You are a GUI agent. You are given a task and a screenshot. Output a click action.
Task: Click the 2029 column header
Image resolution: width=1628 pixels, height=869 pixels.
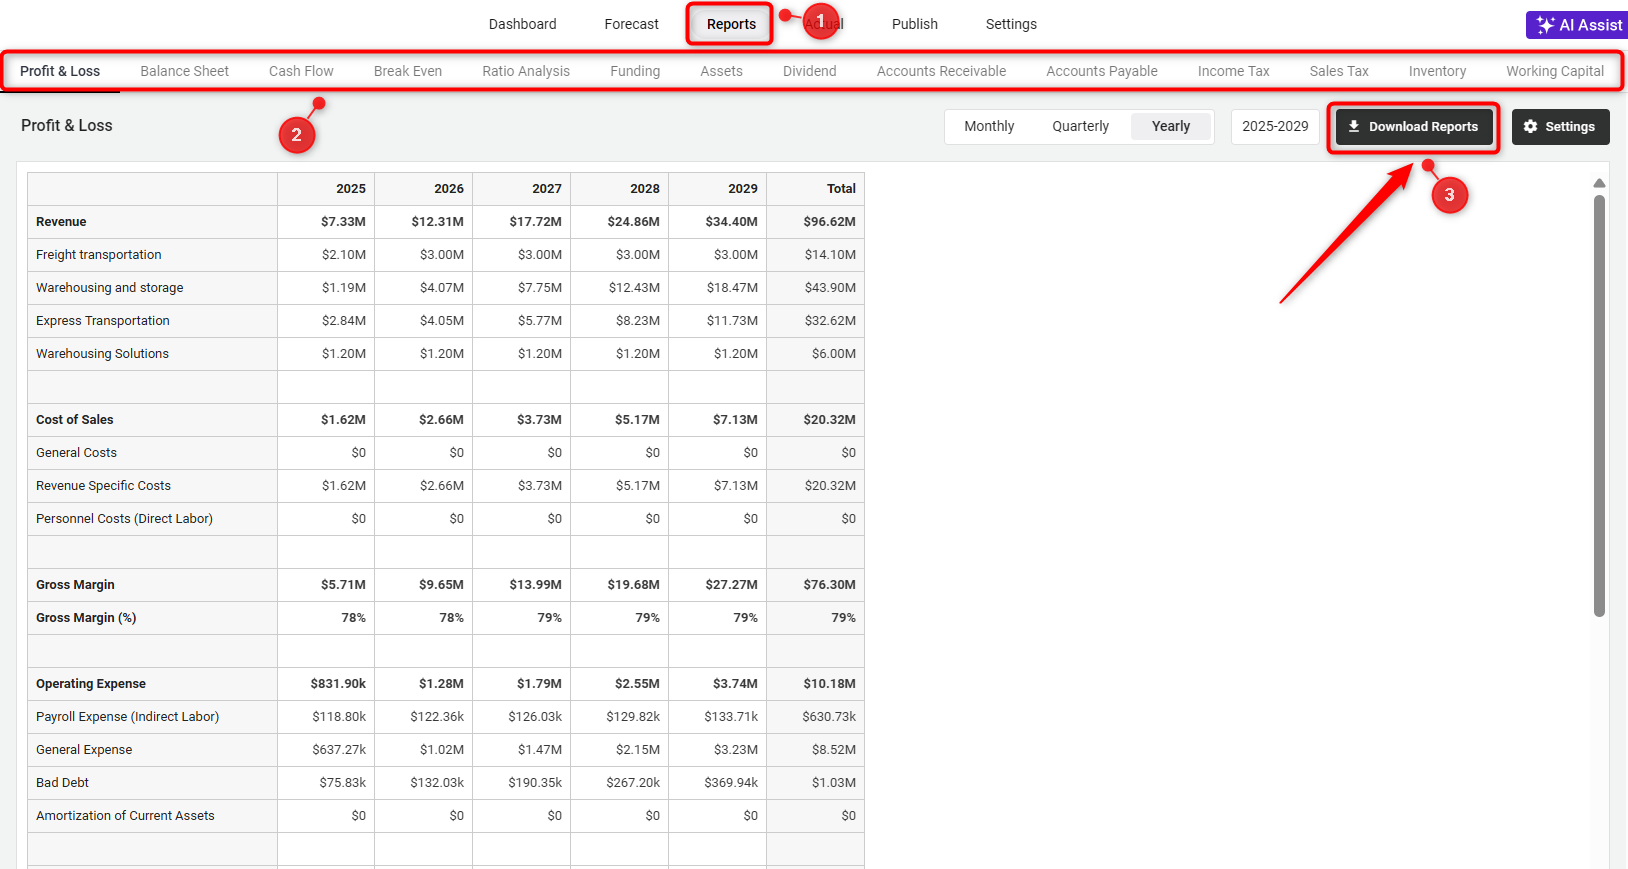pyautogui.click(x=718, y=189)
